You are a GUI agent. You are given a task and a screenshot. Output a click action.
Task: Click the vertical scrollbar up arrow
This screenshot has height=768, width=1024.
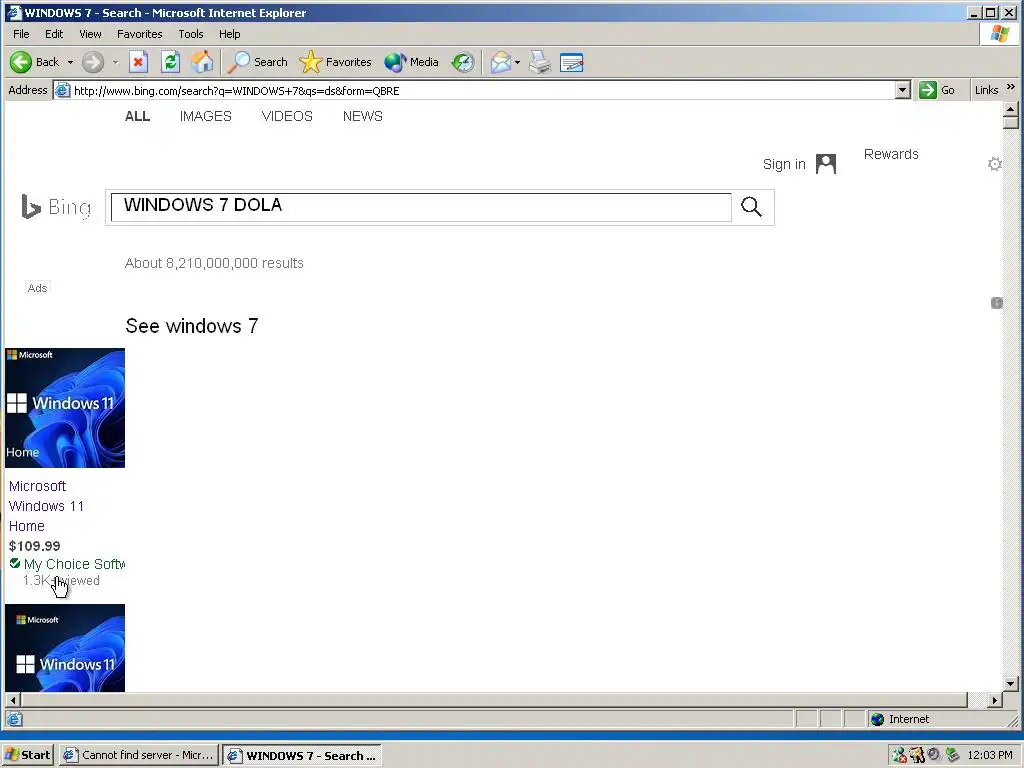1010,109
